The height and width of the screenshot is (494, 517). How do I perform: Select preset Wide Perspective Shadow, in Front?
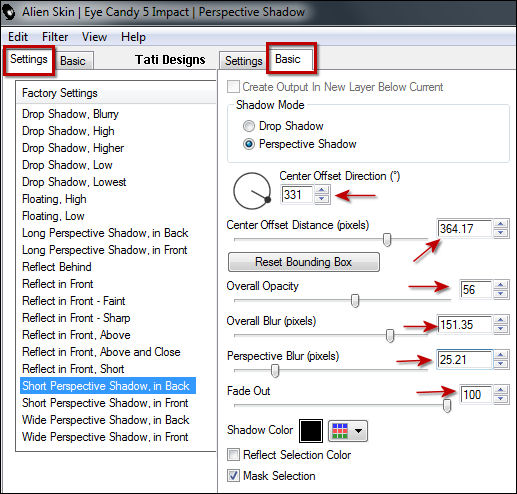pos(105,437)
